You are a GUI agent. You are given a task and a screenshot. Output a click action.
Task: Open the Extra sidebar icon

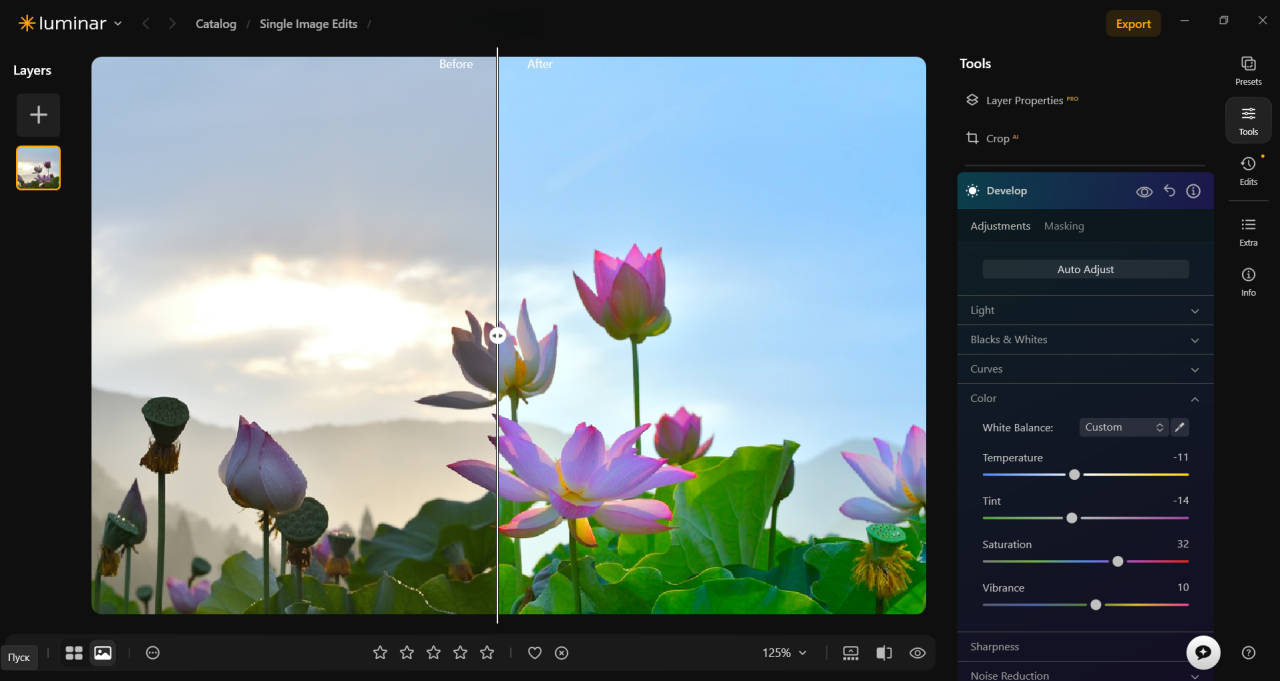point(1248,231)
